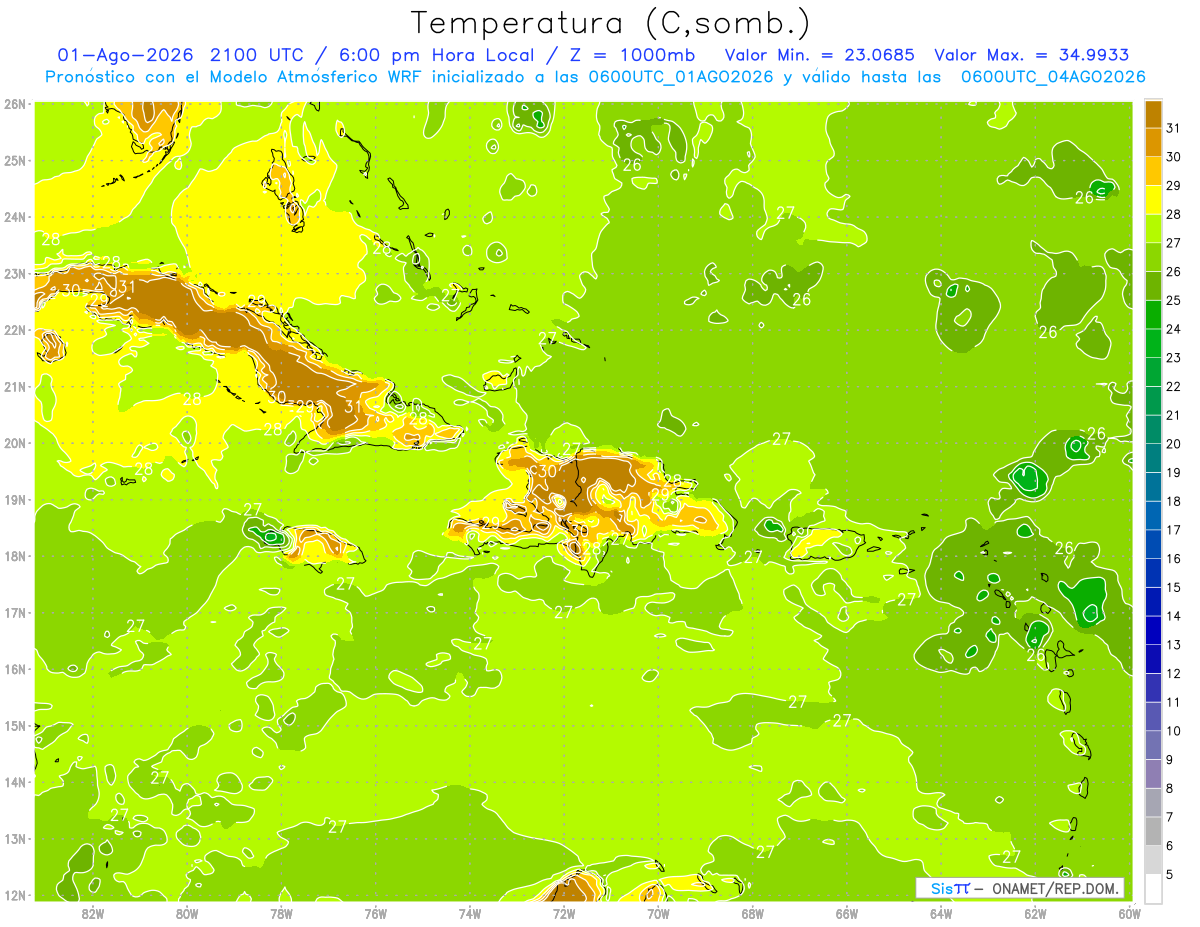1200x927 pixels.
Task: Click color scale label '24'
Action: (1173, 329)
